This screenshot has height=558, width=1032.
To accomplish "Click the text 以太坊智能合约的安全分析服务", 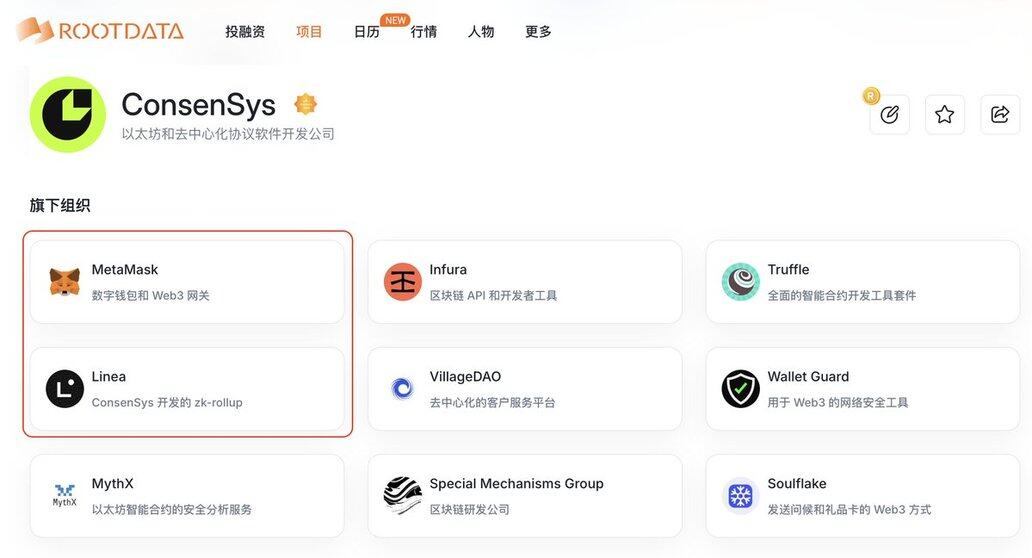I will pyautogui.click(x=172, y=509).
